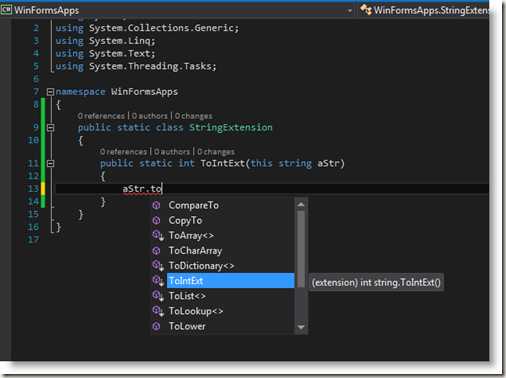Click the method icon beside ToLower

click(x=156, y=326)
